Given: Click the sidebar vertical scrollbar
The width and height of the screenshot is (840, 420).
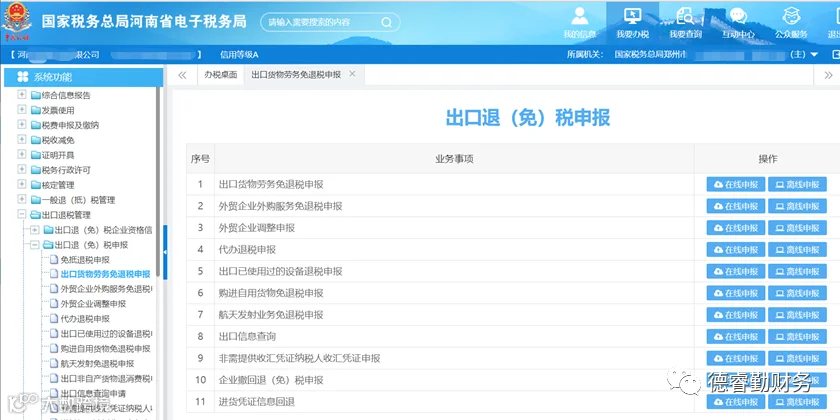Looking at the screenshot, I should [x=158, y=181].
